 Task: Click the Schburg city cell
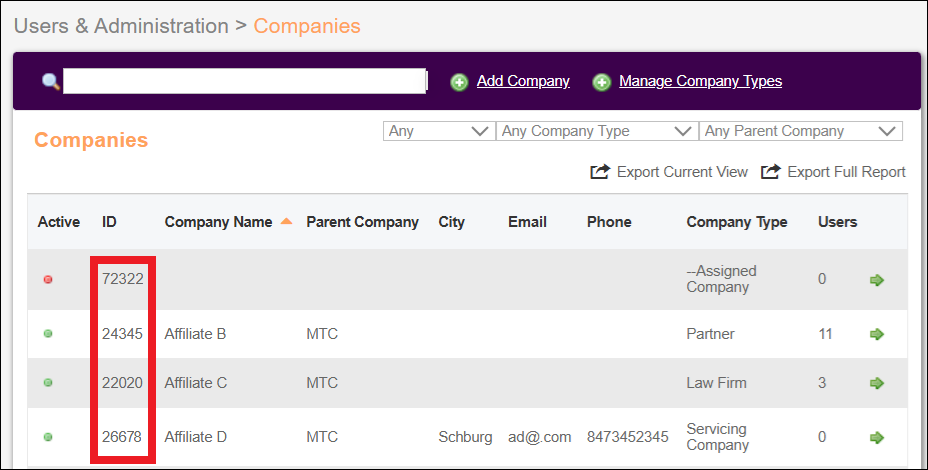465,437
